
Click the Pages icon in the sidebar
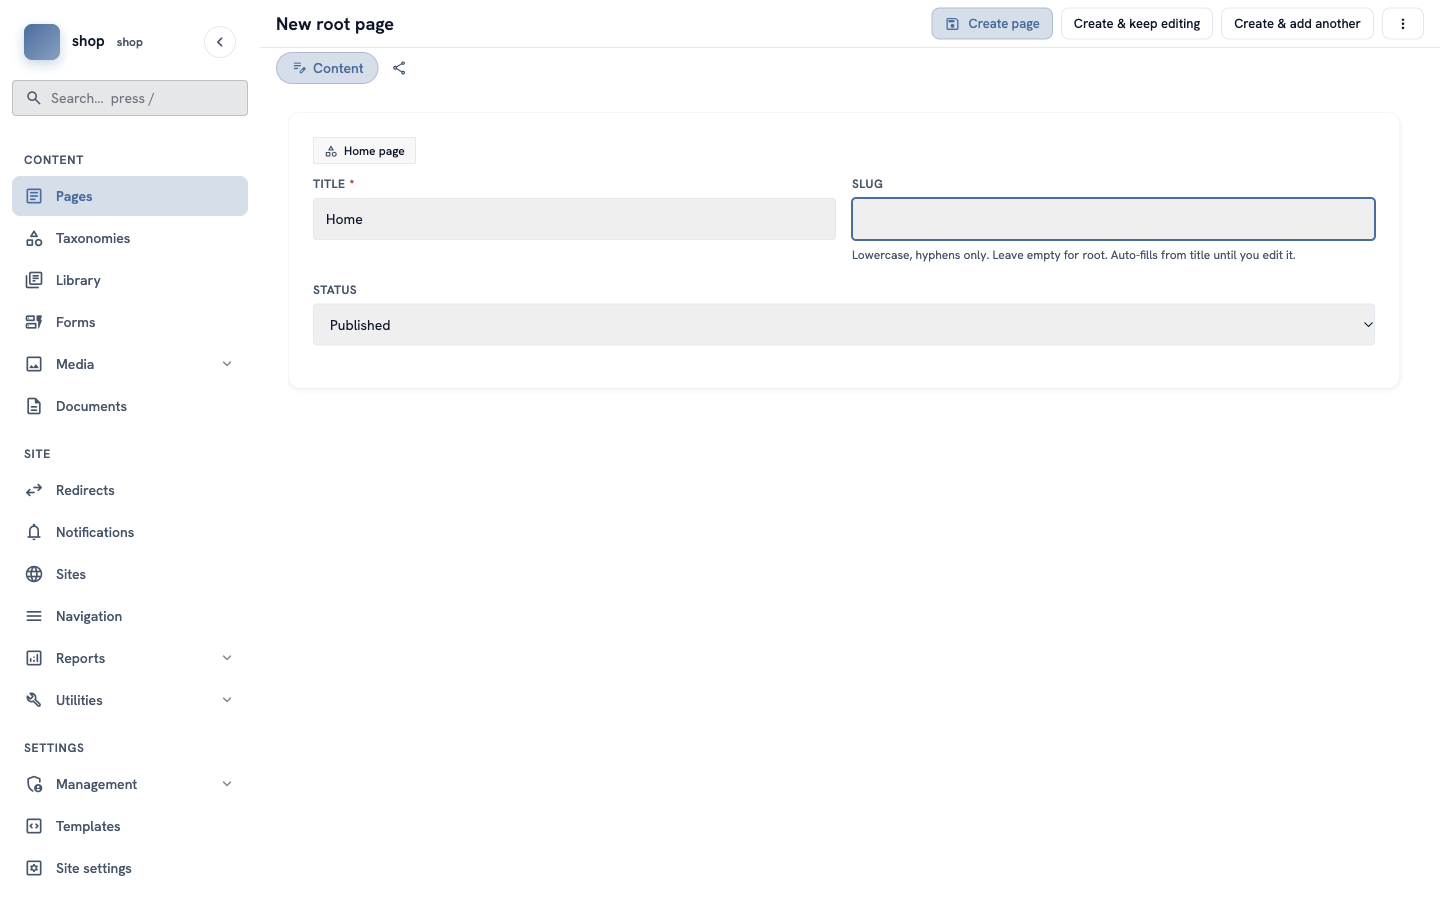34,196
